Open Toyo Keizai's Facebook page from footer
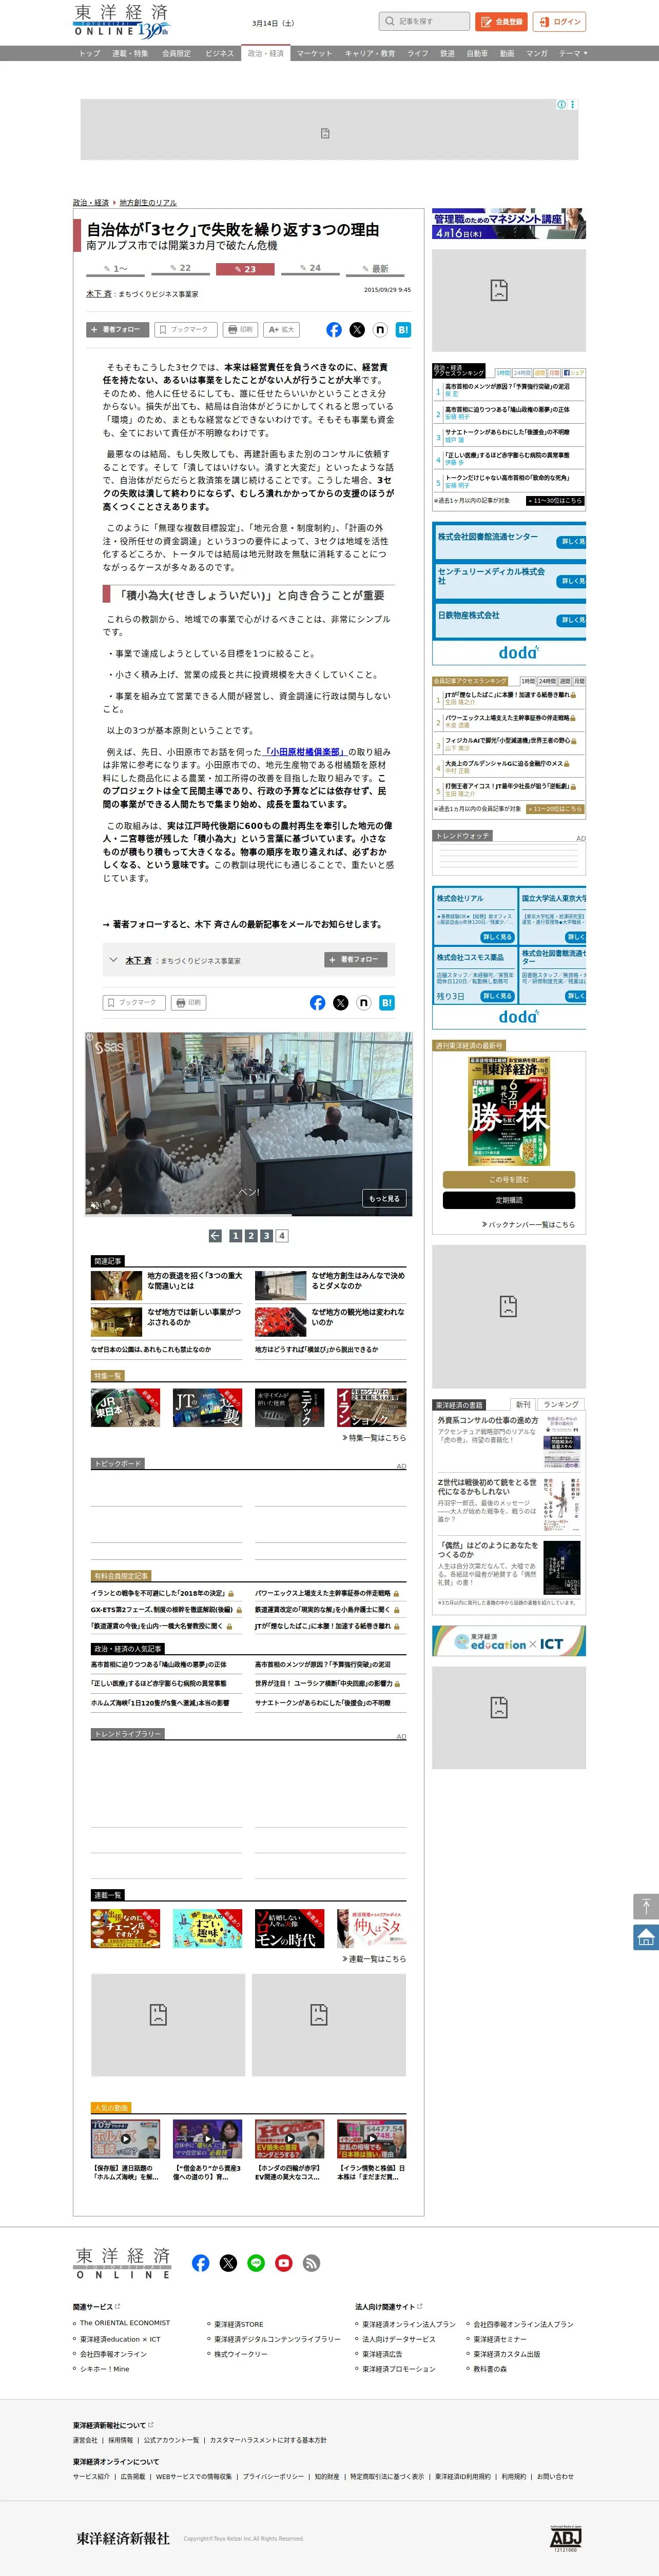 click(201, 2262)
